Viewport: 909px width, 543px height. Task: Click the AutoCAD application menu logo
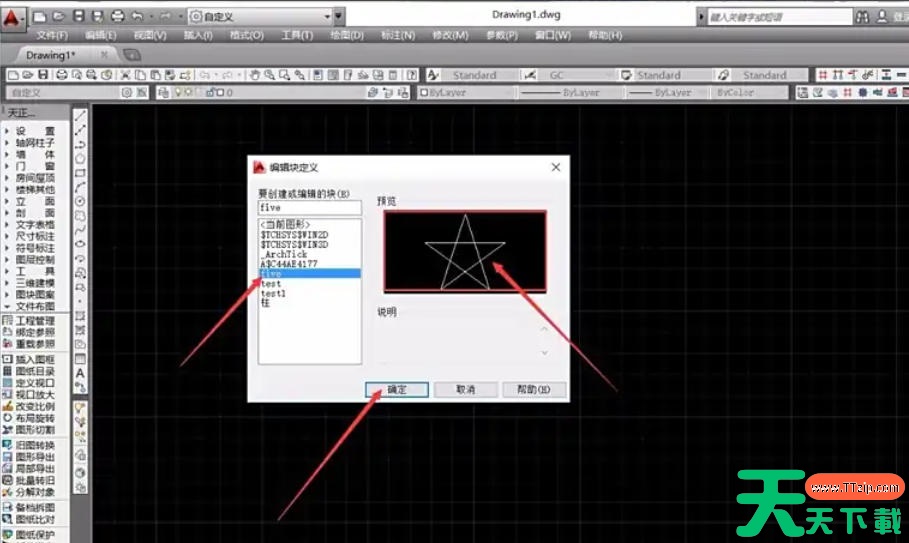[x=14, y=17]
